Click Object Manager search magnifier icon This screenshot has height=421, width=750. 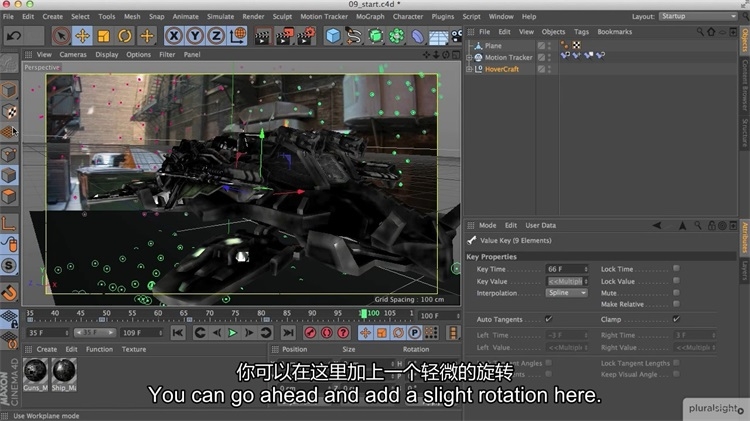700,32
